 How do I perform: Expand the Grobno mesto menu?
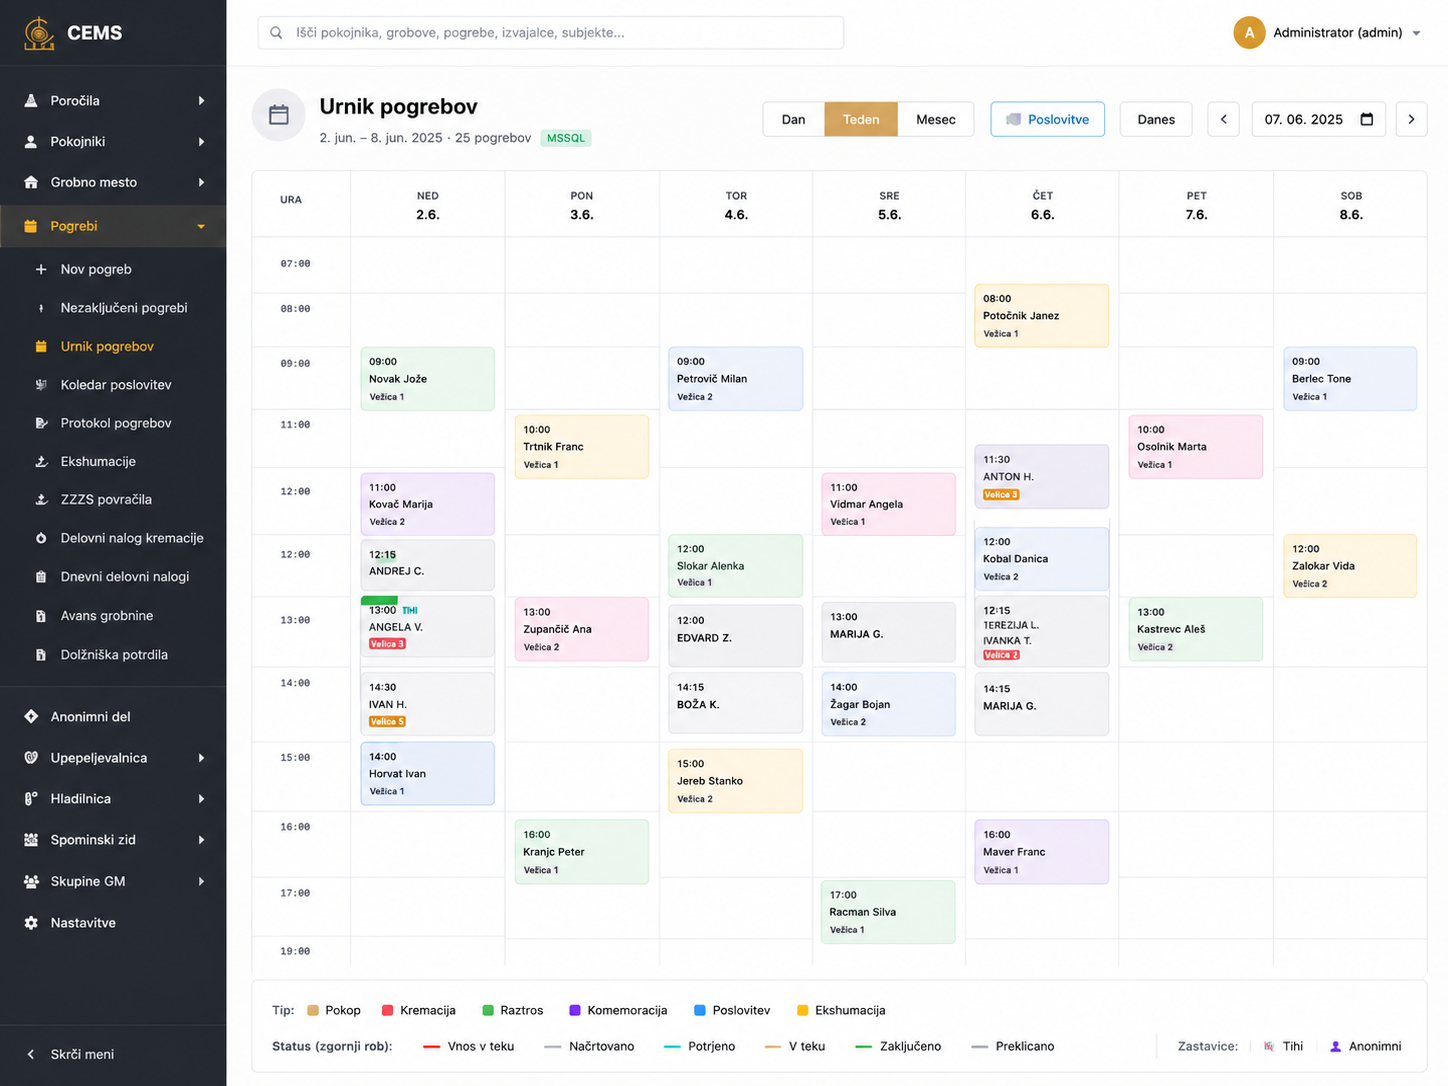(x=113, y=182)
